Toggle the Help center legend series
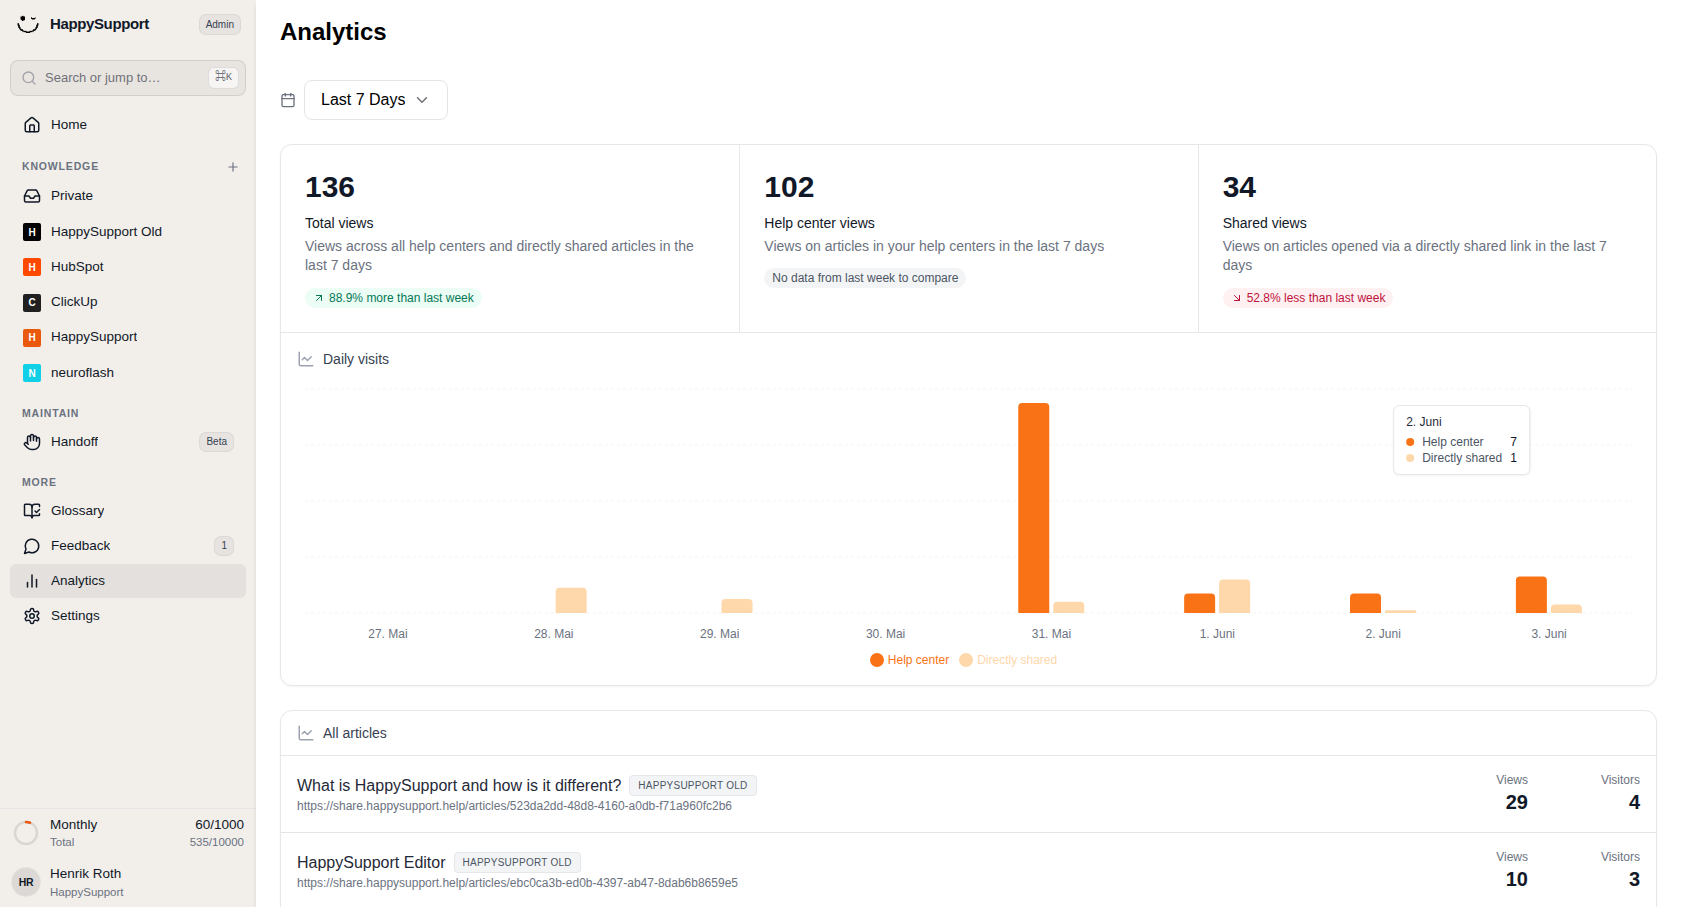The image size is (1681, 907). 909,660
